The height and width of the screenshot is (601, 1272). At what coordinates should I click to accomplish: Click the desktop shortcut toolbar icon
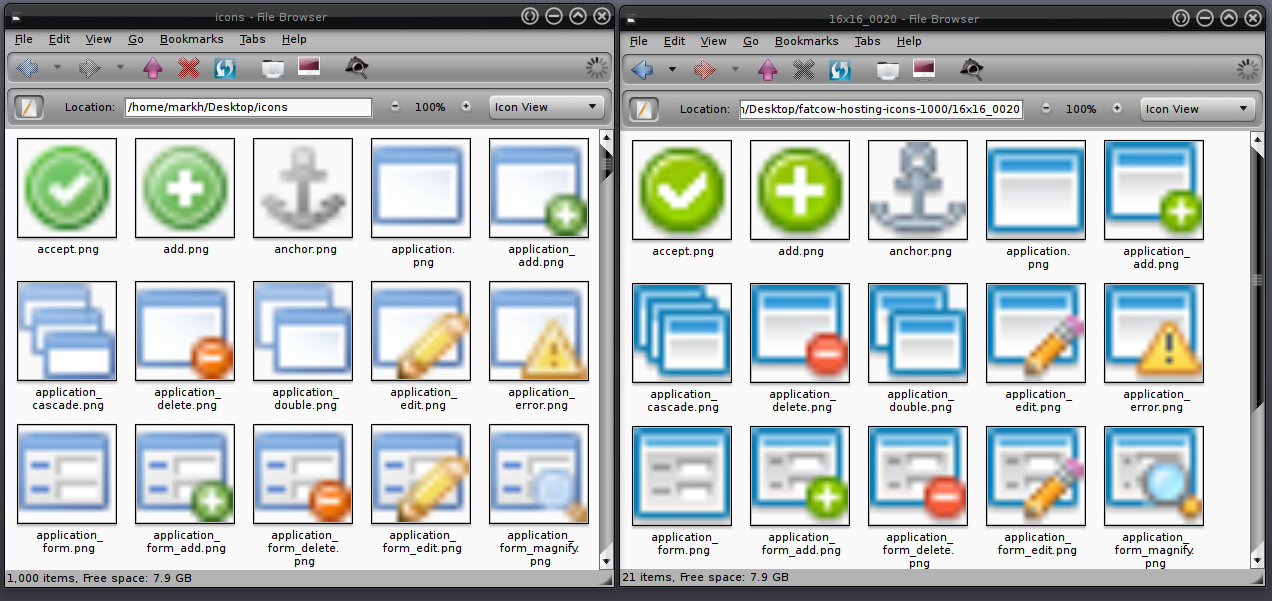(x=307, y=67)
